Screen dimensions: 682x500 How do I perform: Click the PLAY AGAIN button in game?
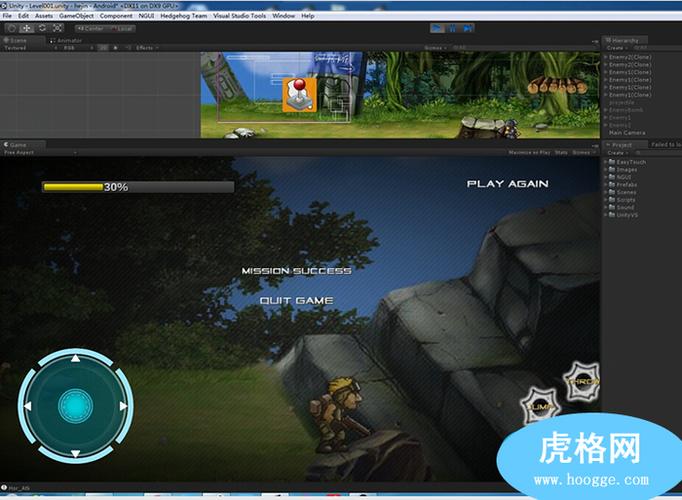pyautogui.click(x=507, y=184)
